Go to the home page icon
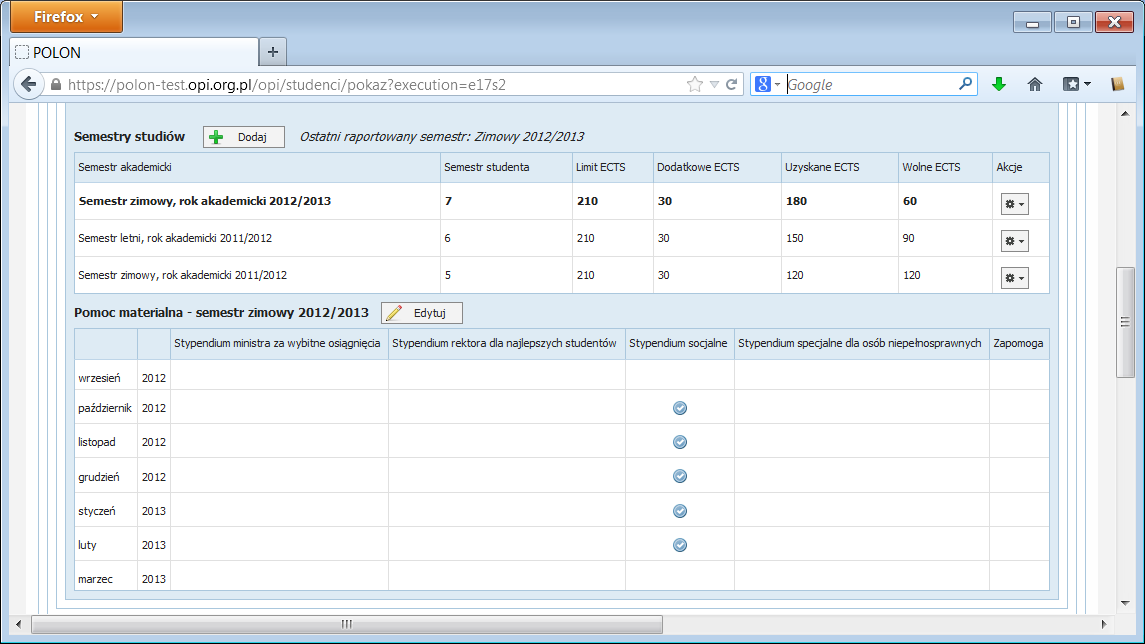 click(1035, 85)
